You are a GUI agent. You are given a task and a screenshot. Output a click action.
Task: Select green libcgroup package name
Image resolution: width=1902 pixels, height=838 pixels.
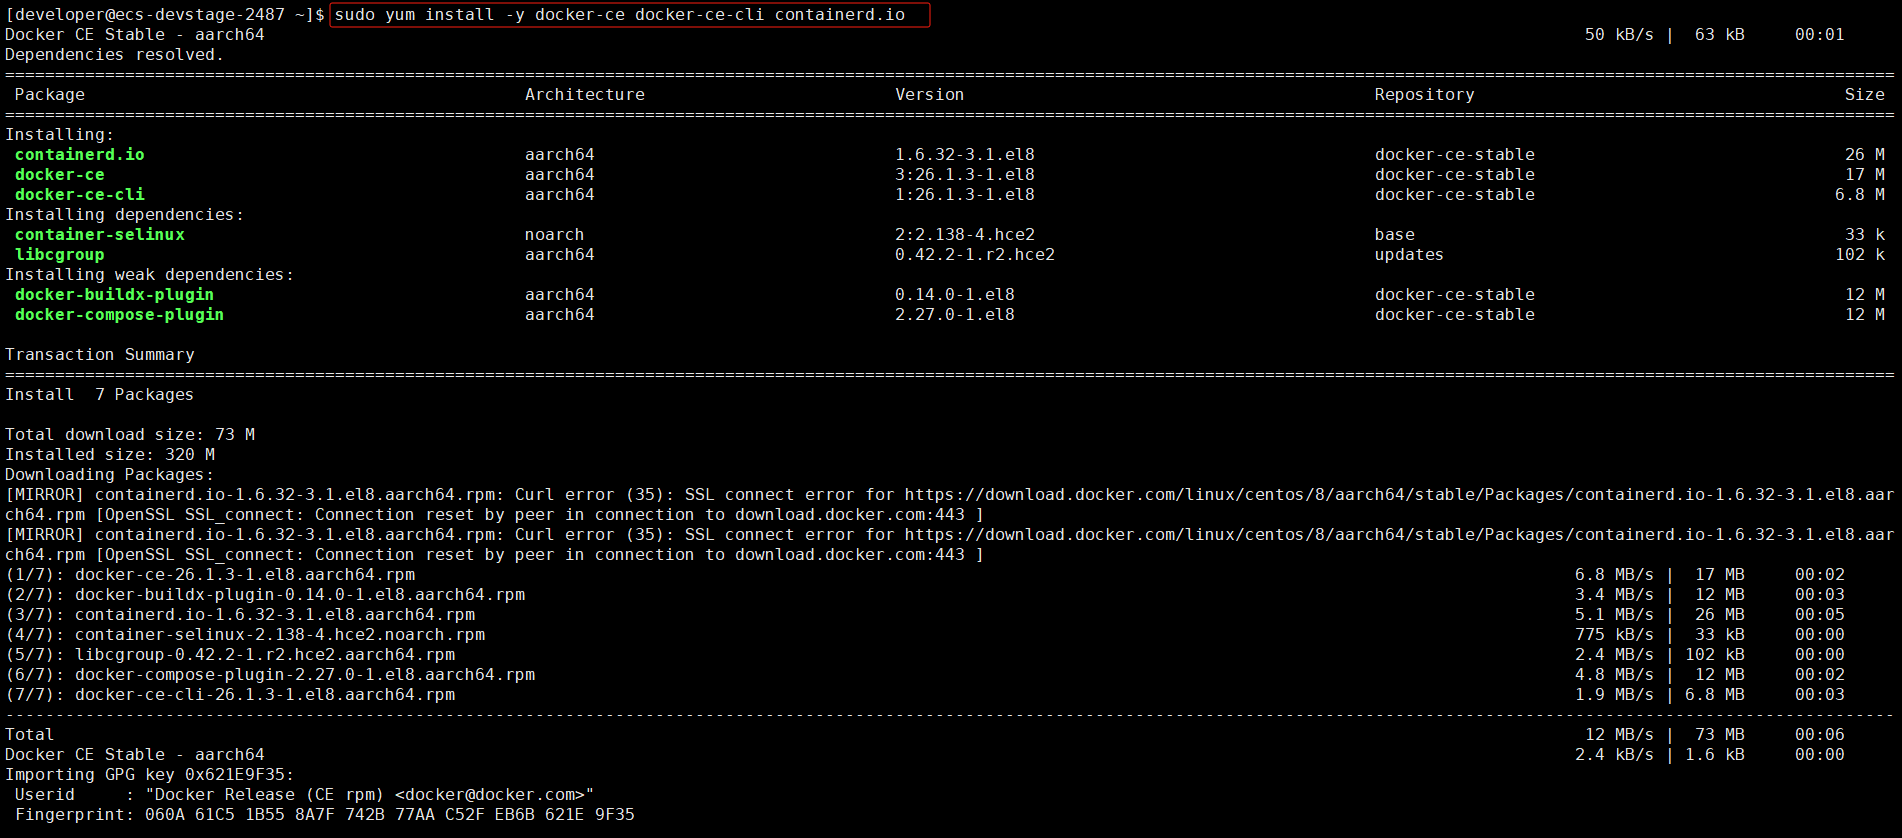click(60, 255)
